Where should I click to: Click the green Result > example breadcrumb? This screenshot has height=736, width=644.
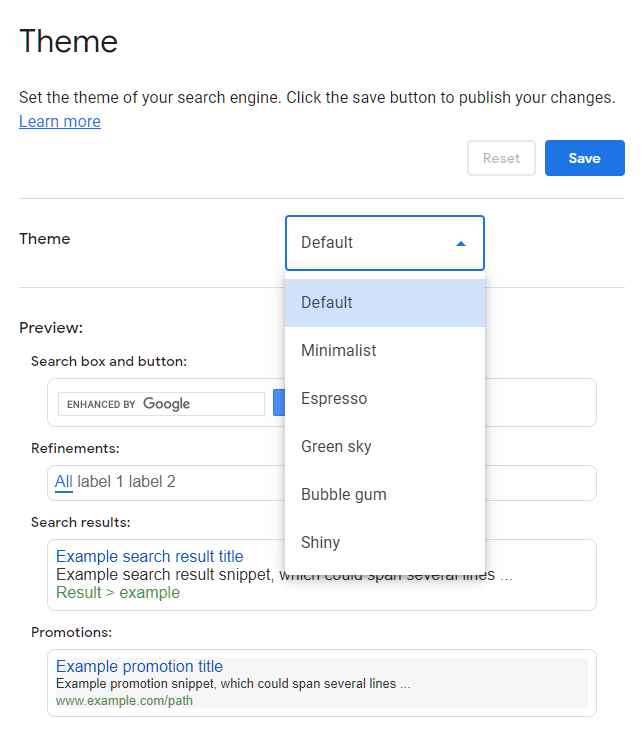118,592
